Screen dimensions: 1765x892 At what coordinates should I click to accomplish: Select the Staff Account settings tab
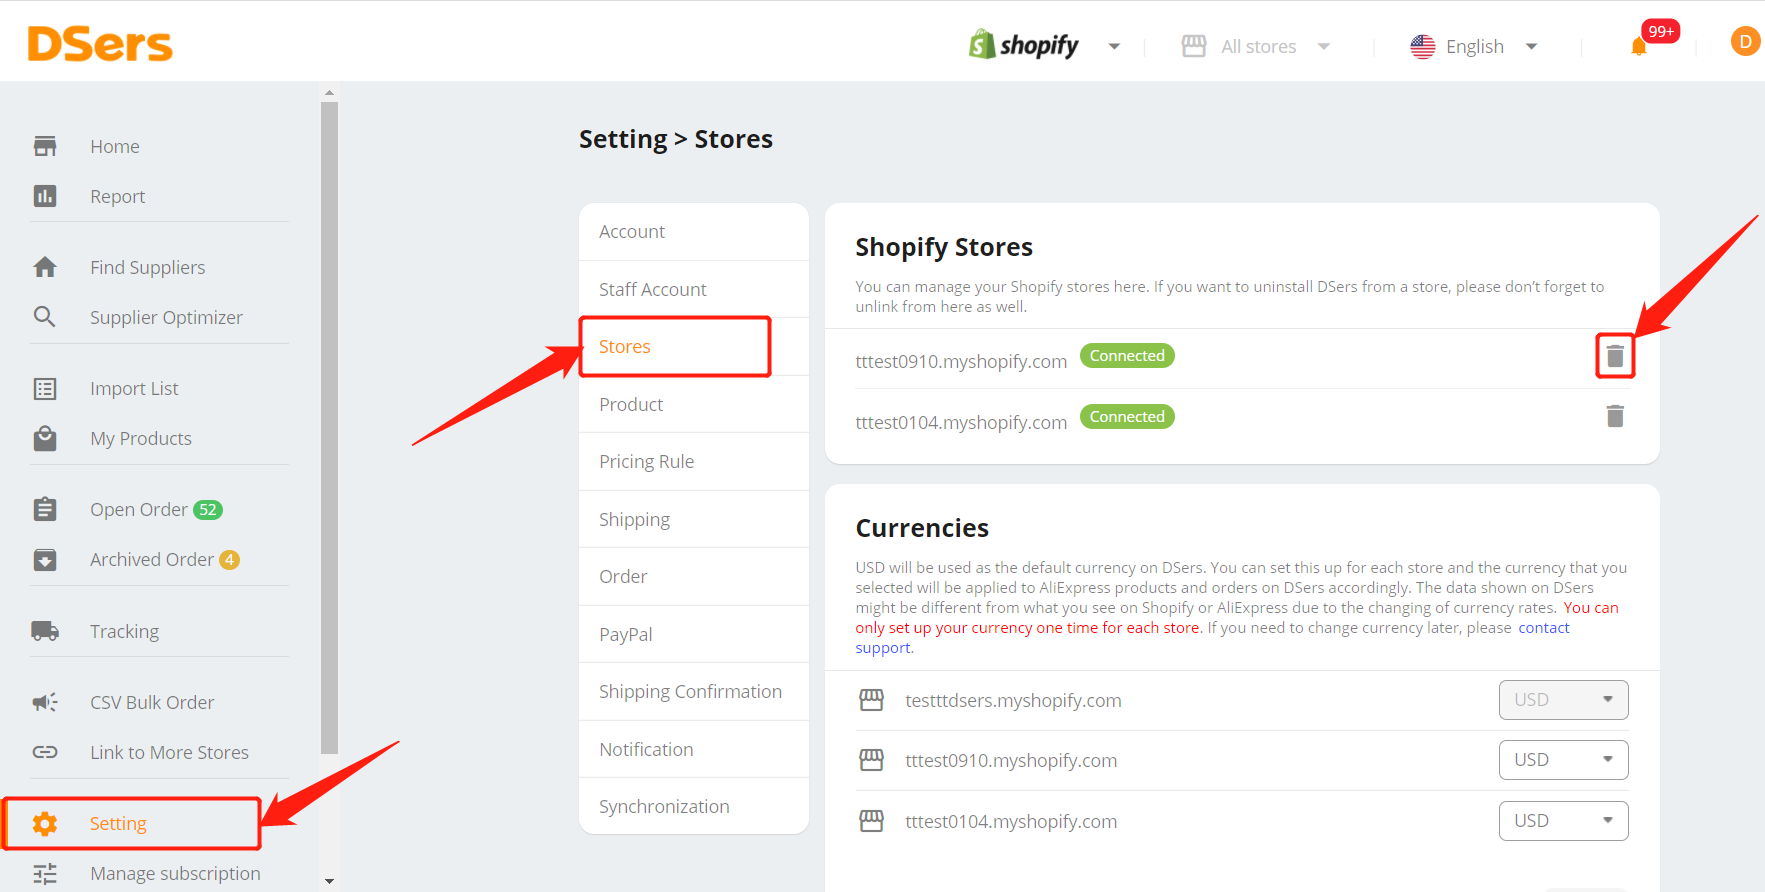tap(694, 289)
